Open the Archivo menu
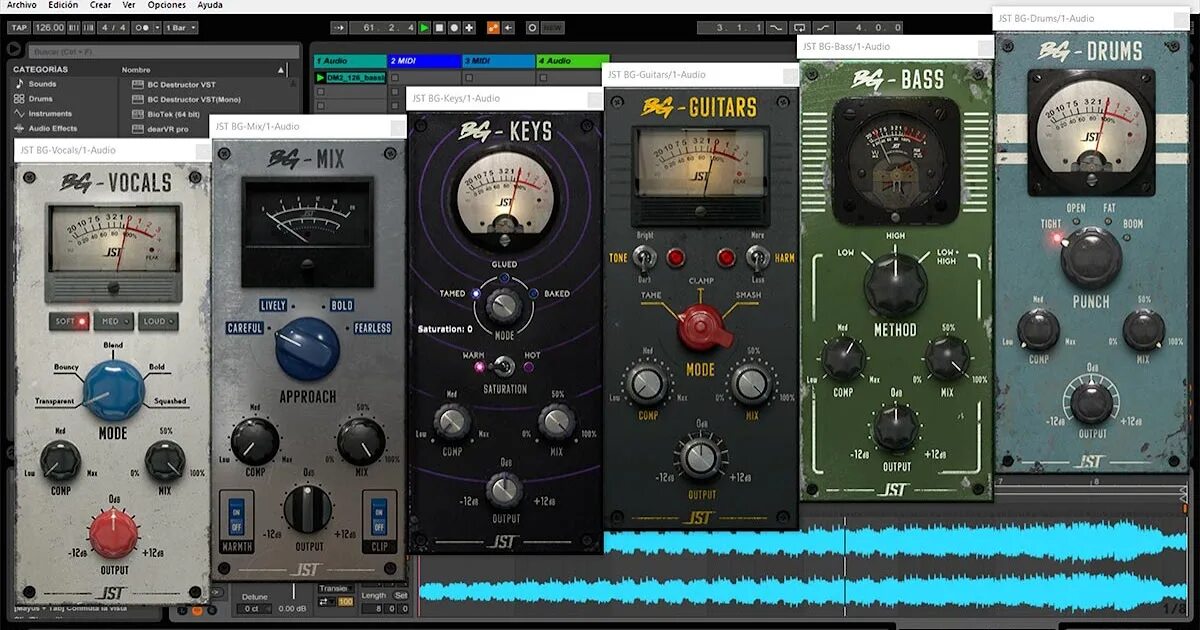1200x630 pixels. coord(21,5)
